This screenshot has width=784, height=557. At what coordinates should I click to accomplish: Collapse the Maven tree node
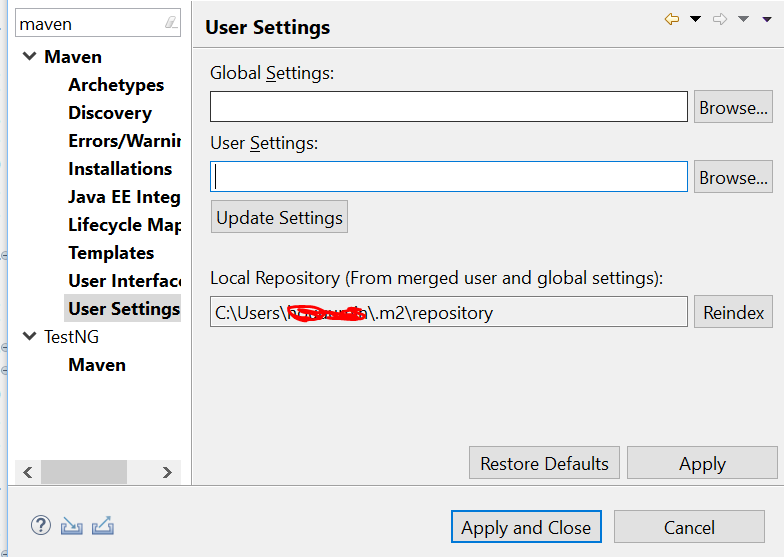[x=30, y=56]
